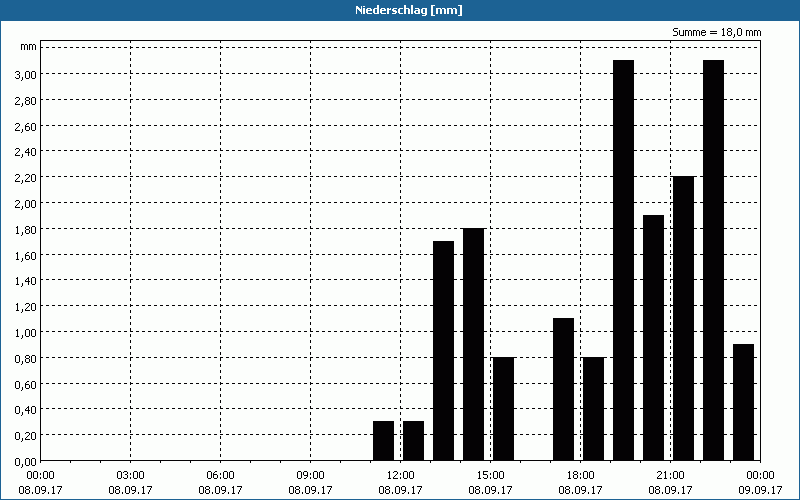This screenshot has height=500, width=800.
Task: Click the 03:00 time label
Action: 131,476
